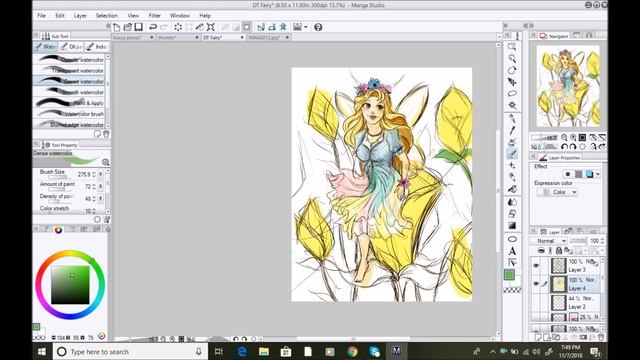The height and width of the screenshot is (360, 640).
Task: Toggle Snap to Special Ruler toolbar icon
Action: coord(272,27)
